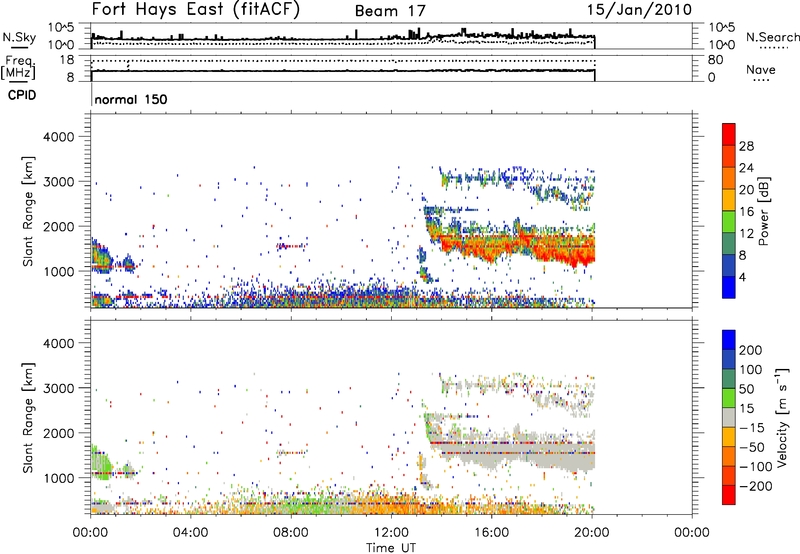Click the gray velocity band near 18:00 in the velocity panel

[541, 454]
